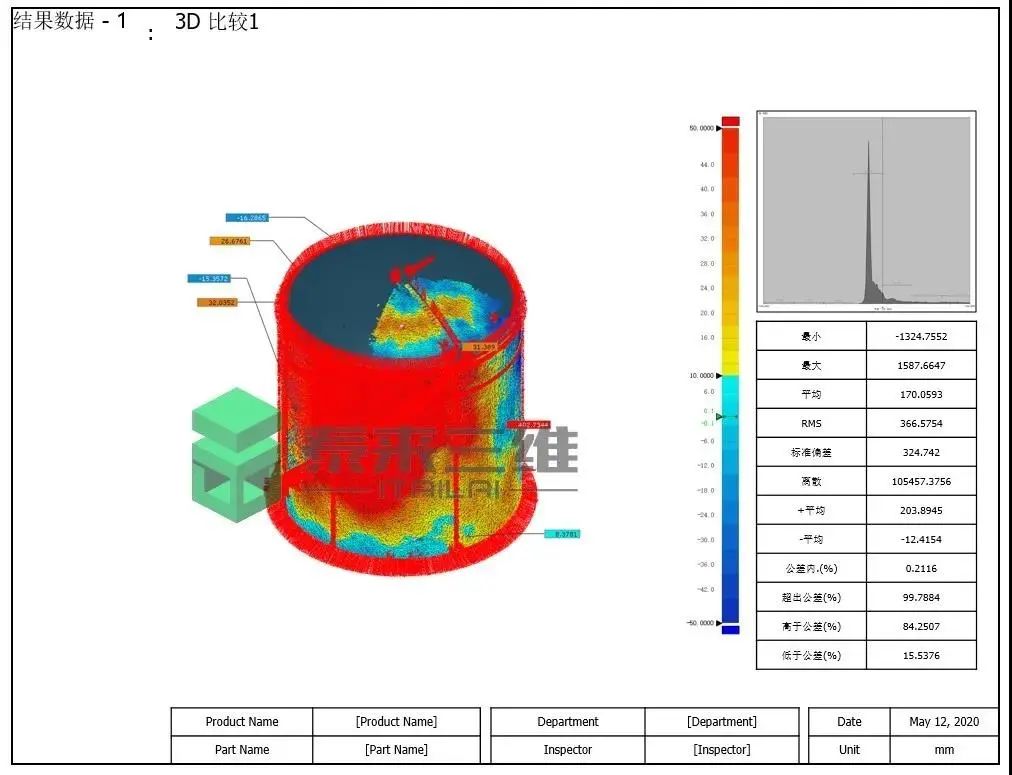Click the -16.2865 deviation annotation label
Viewport: 1012px width, 775px height.
point(246,217)
